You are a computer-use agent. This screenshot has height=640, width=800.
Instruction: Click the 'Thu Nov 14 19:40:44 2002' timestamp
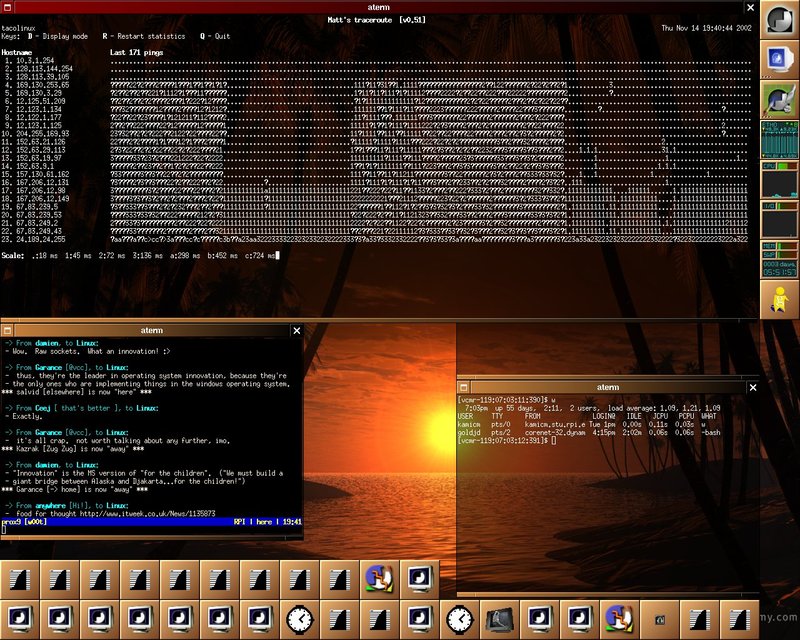pyautogui.click(x=707, y=28)
